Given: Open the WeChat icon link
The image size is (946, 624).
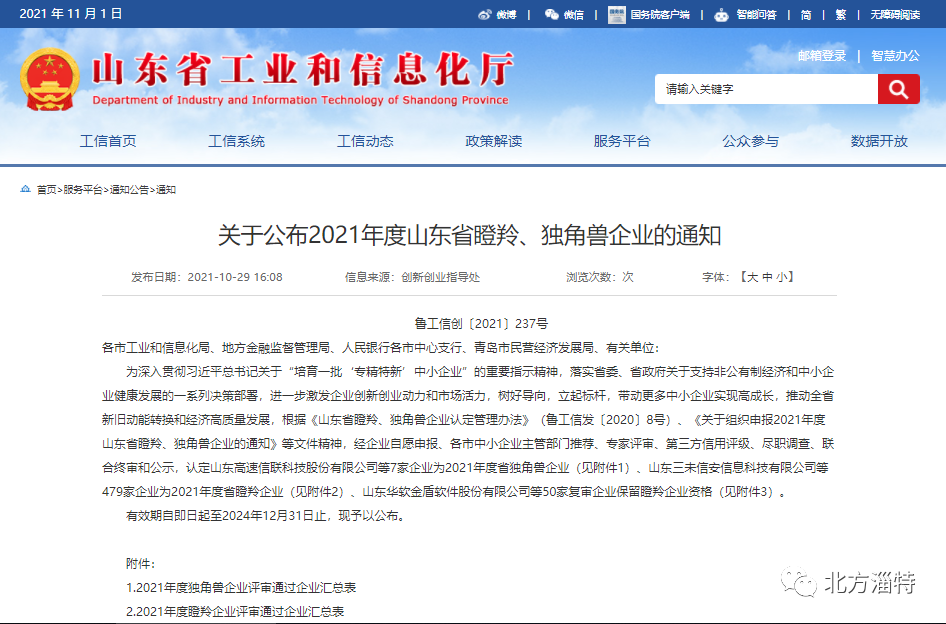Looking at the screenshot, I should (551, 14).
